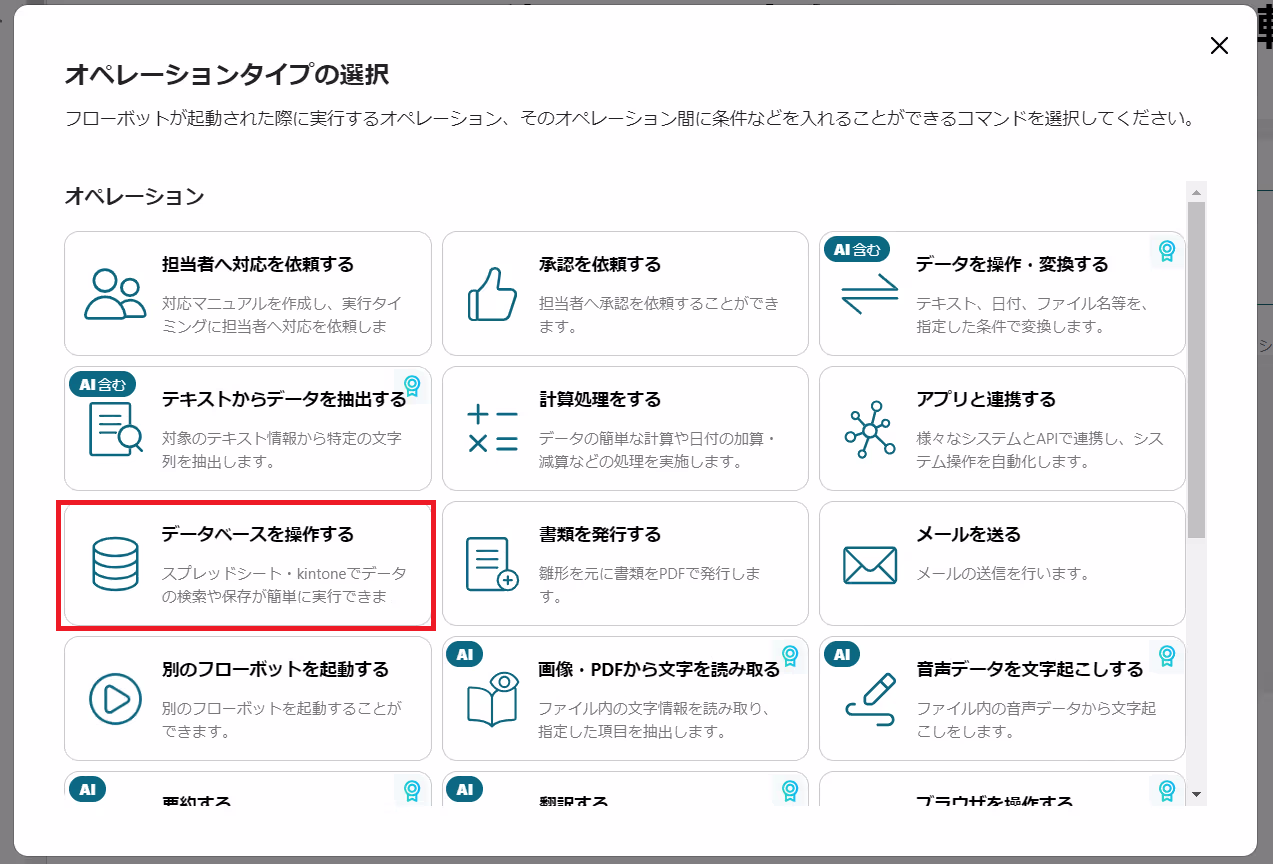Click the description メールの送信を行います。
Image resolution: width=1273 pixels, height=864 pixels.
click(x=1003, y=574)
